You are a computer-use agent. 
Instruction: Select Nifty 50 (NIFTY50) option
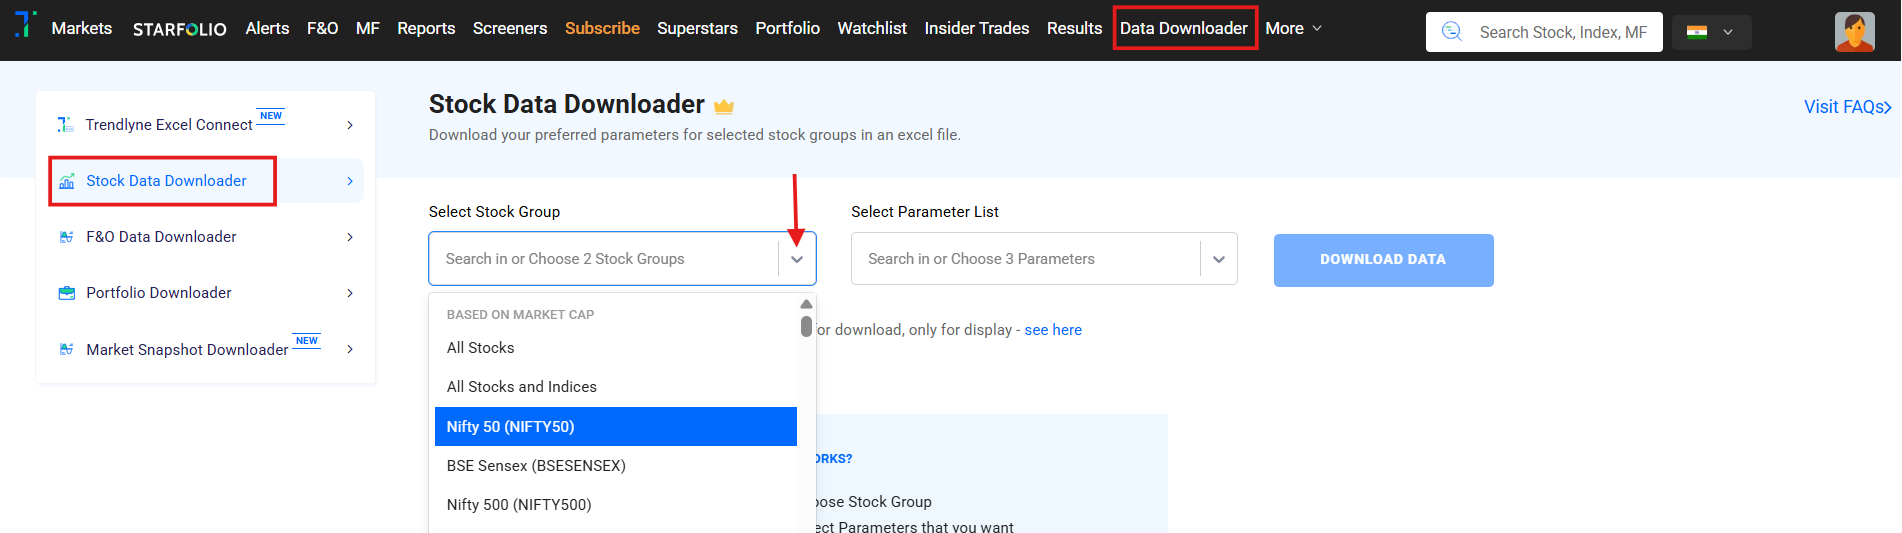(615, 427)
